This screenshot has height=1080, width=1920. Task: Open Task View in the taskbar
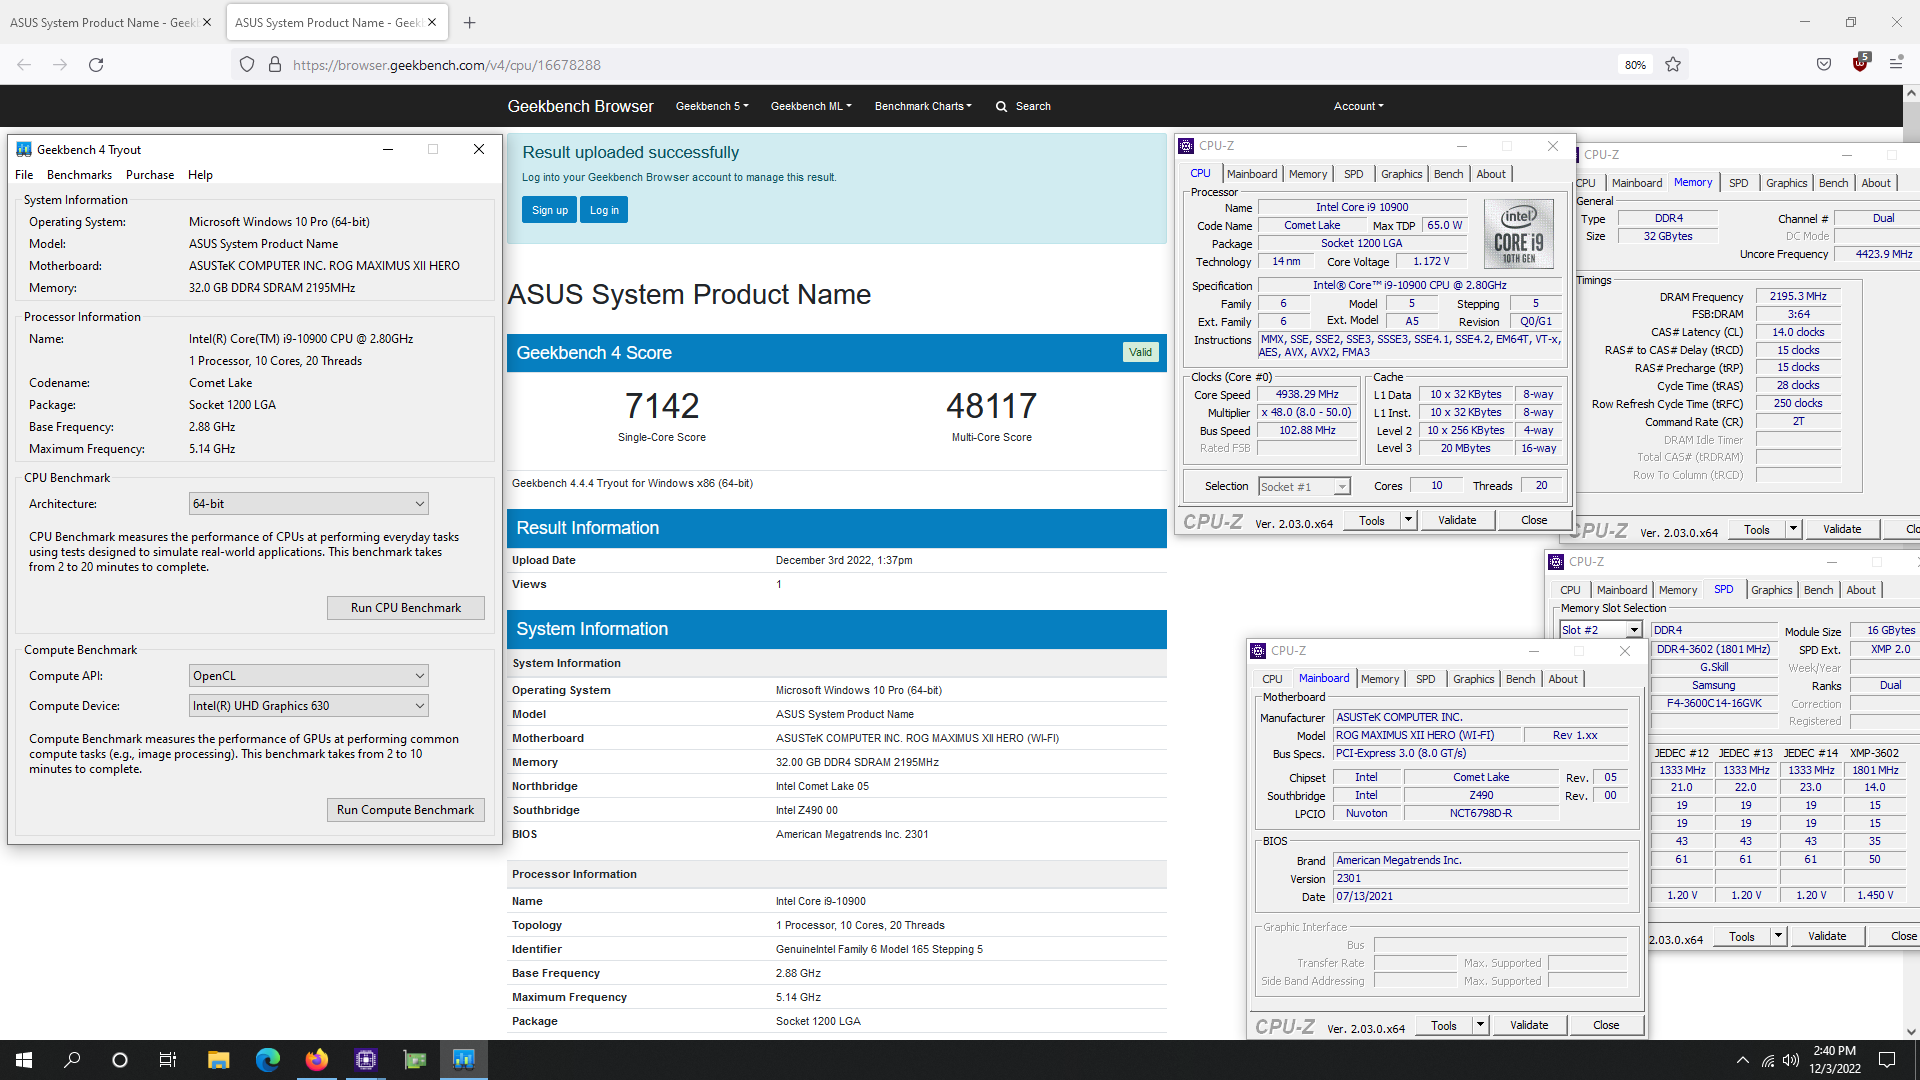(168, 1060)
